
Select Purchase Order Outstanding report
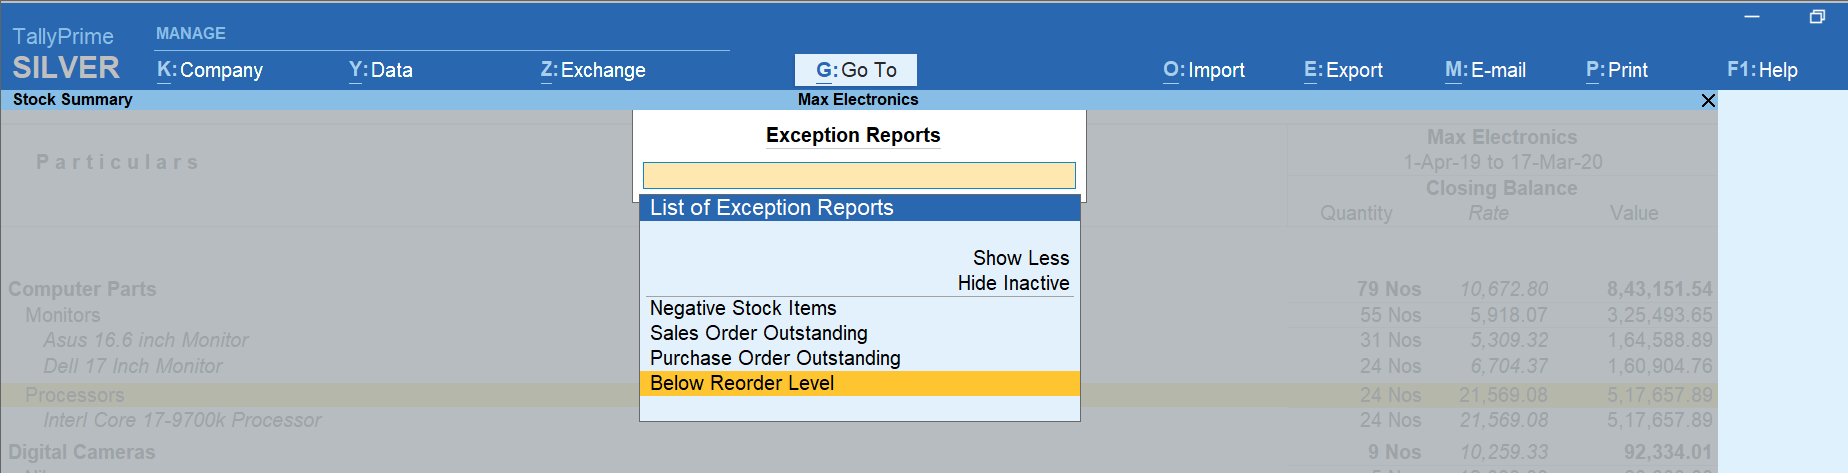pyautogui.click(x=775, y=358)
